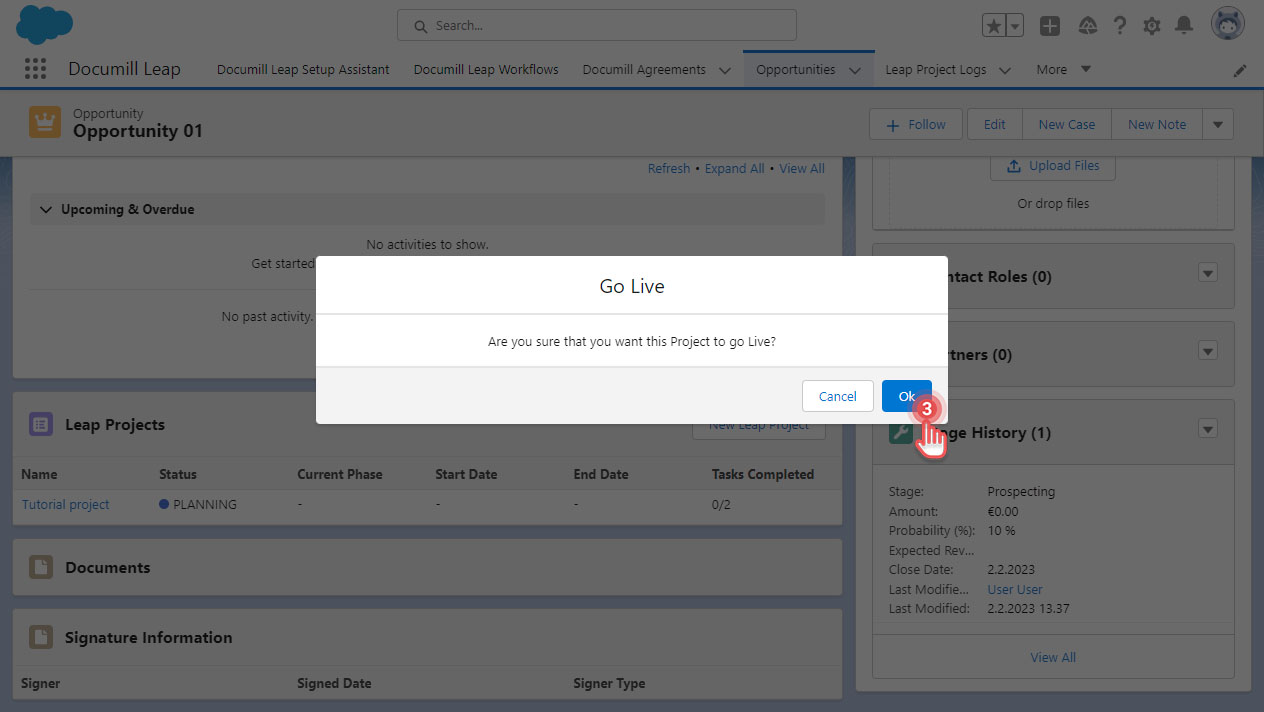This screenshot has width=1264, height=712.
Task: Open the Tutorial project link
Action: (65, 504)
